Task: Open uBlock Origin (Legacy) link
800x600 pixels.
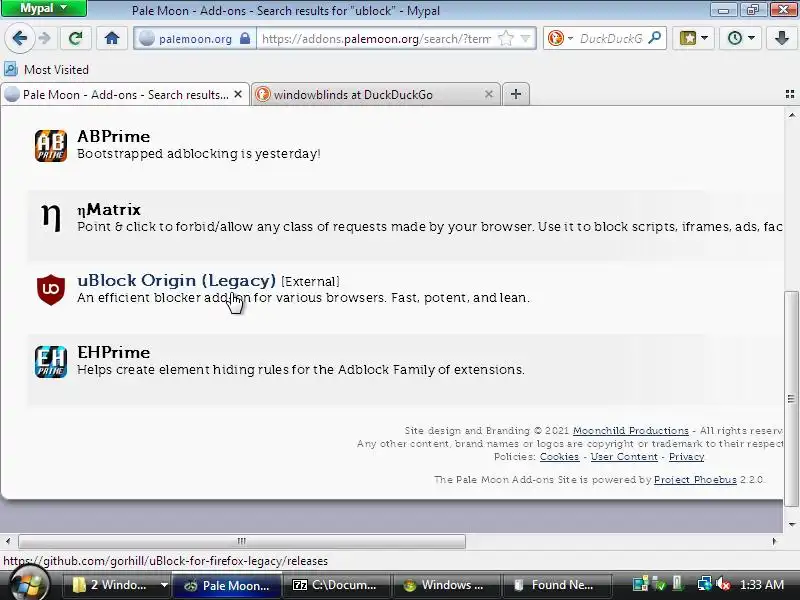Action: click(176, 280)
